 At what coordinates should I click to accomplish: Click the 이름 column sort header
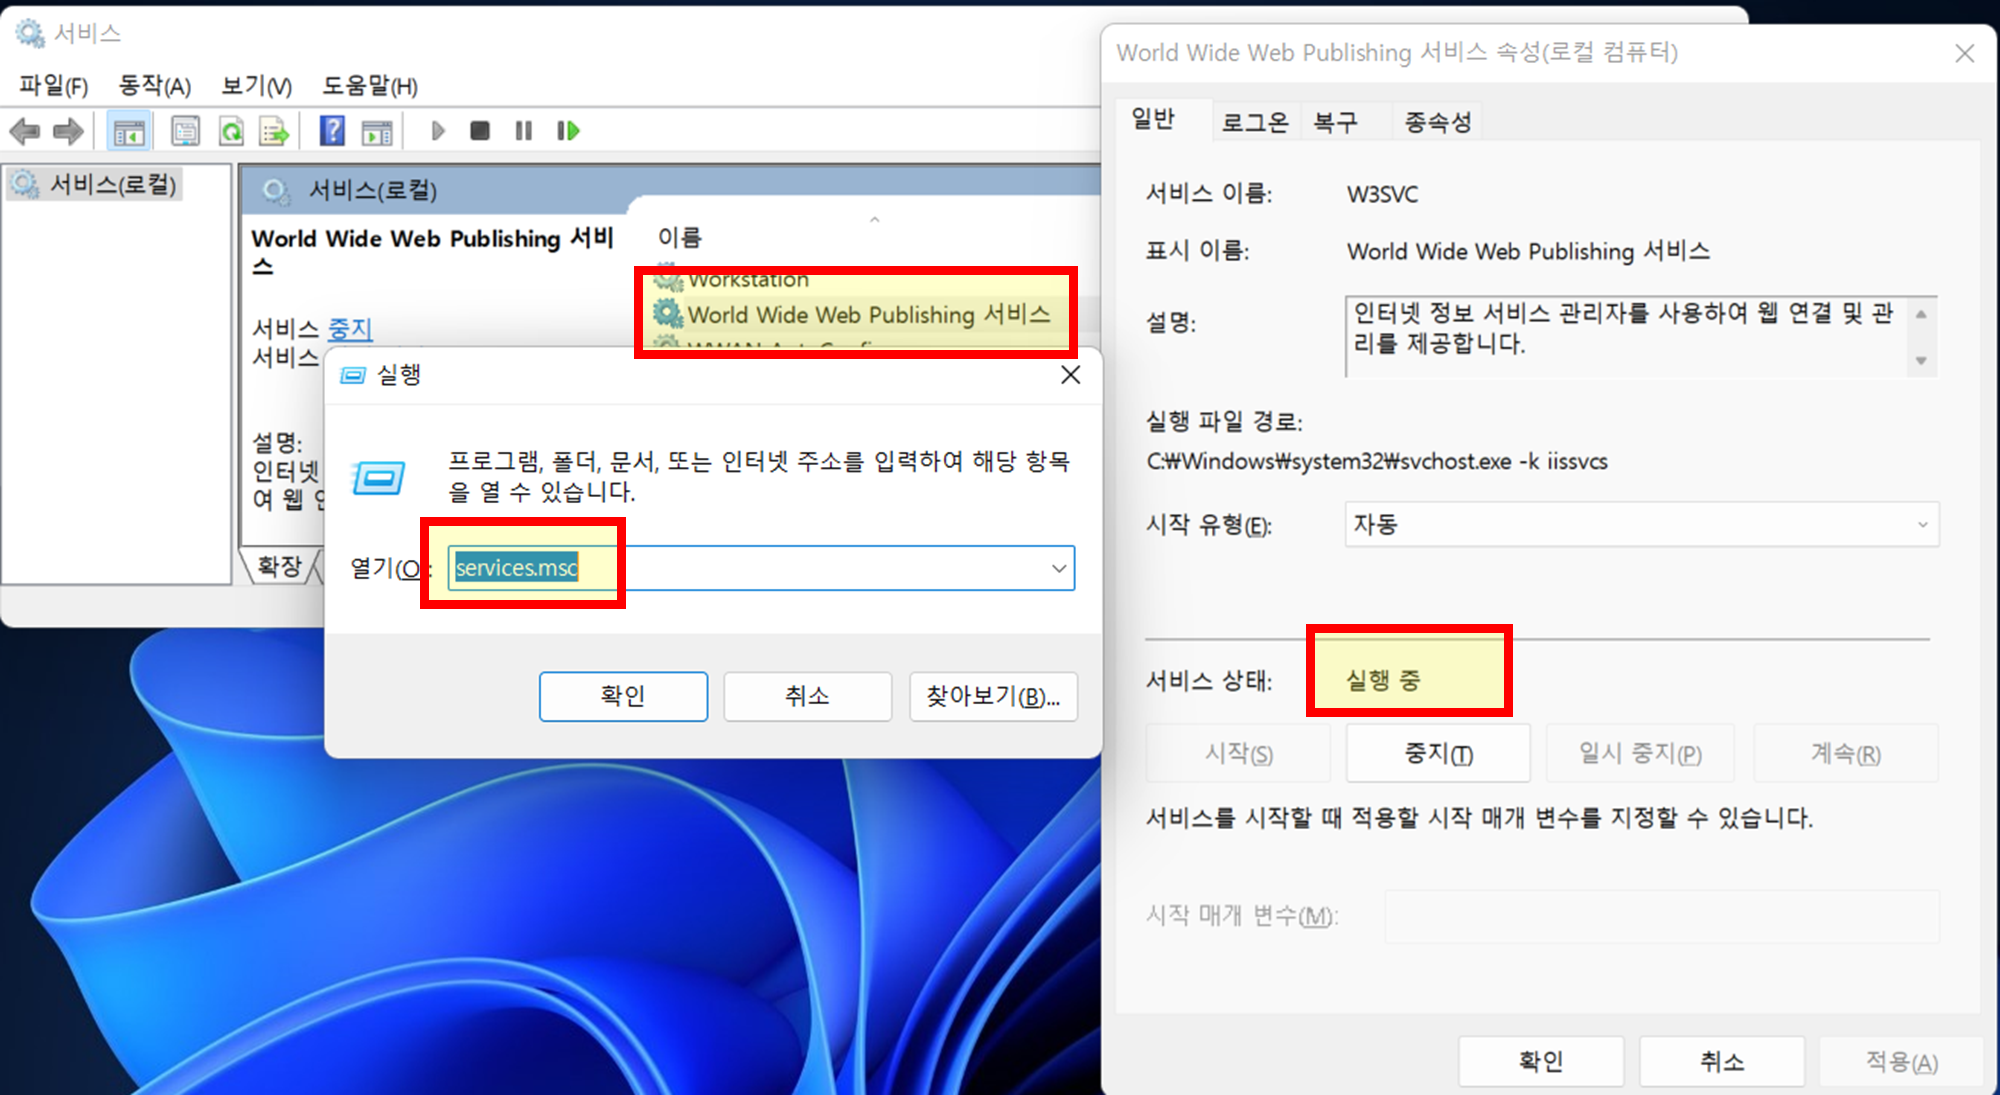pyautogui.click(x=680, y=237)
